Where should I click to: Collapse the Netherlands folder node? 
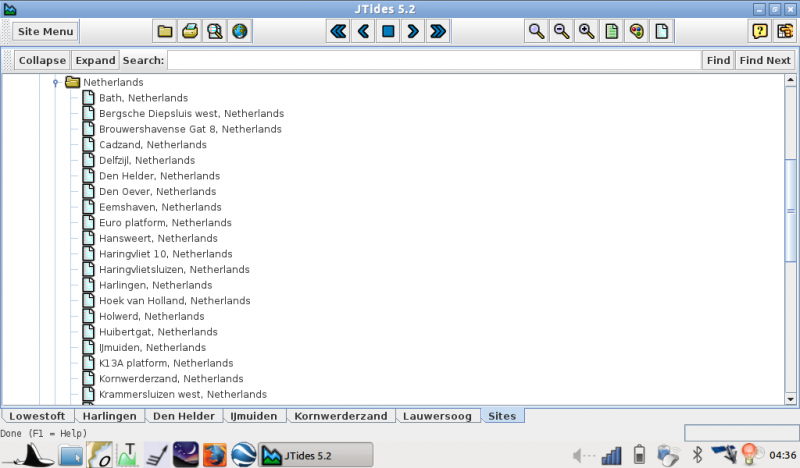pyautogui.click(x=56, y=82)
